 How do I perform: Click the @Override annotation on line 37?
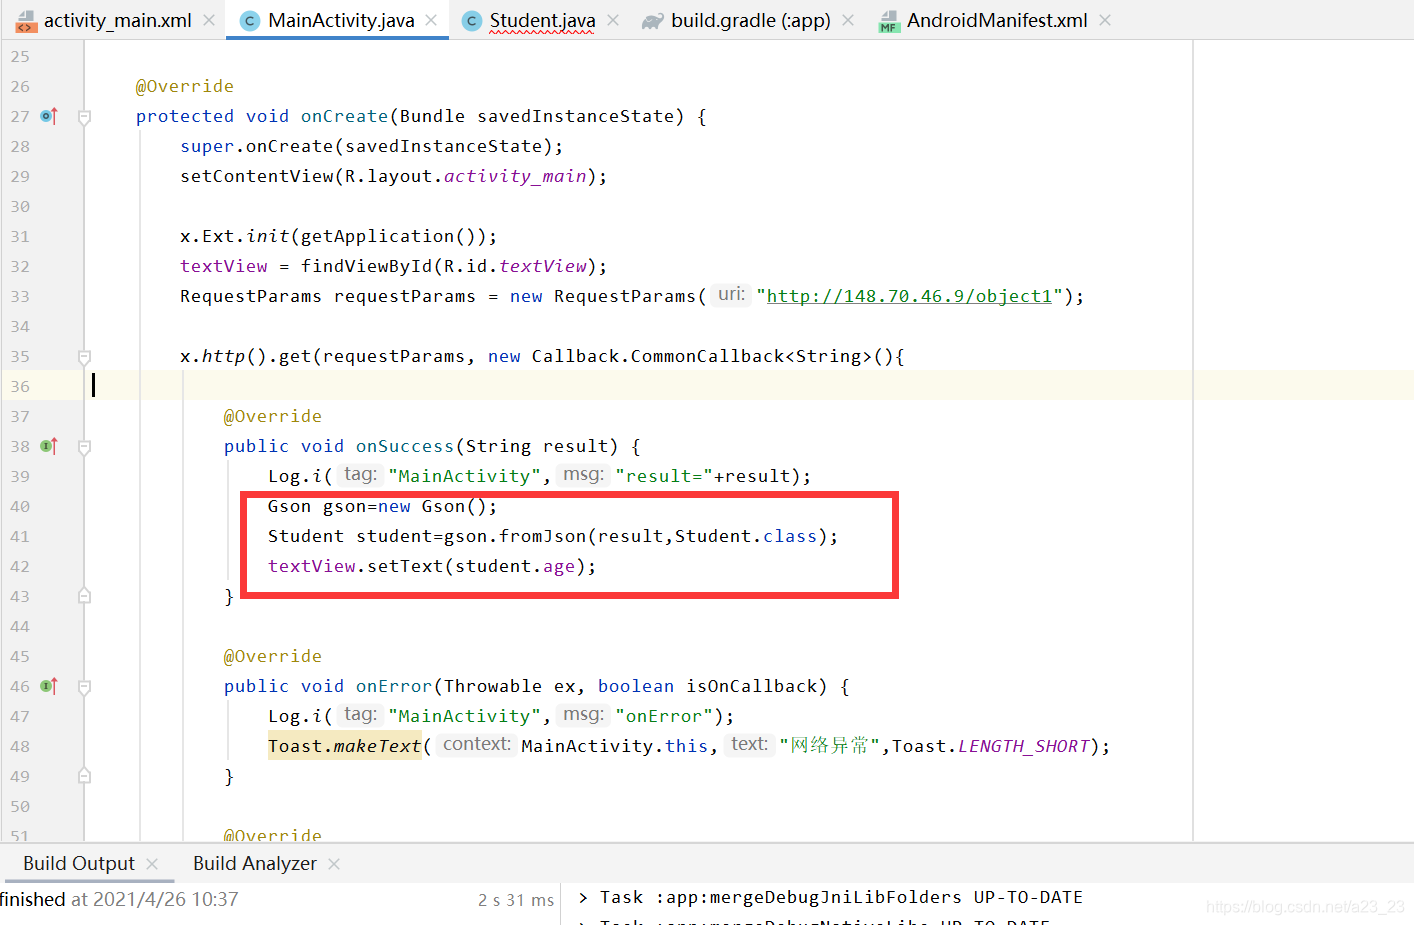273,416
